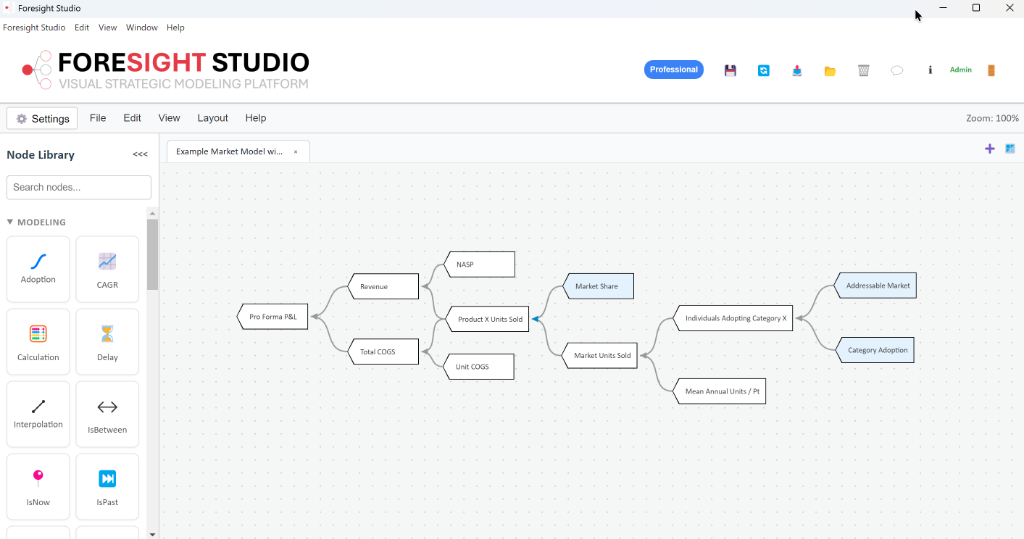Select the IsBetween node type
The height and width of the screenshot is (539, 1024).
pos(107,414)
